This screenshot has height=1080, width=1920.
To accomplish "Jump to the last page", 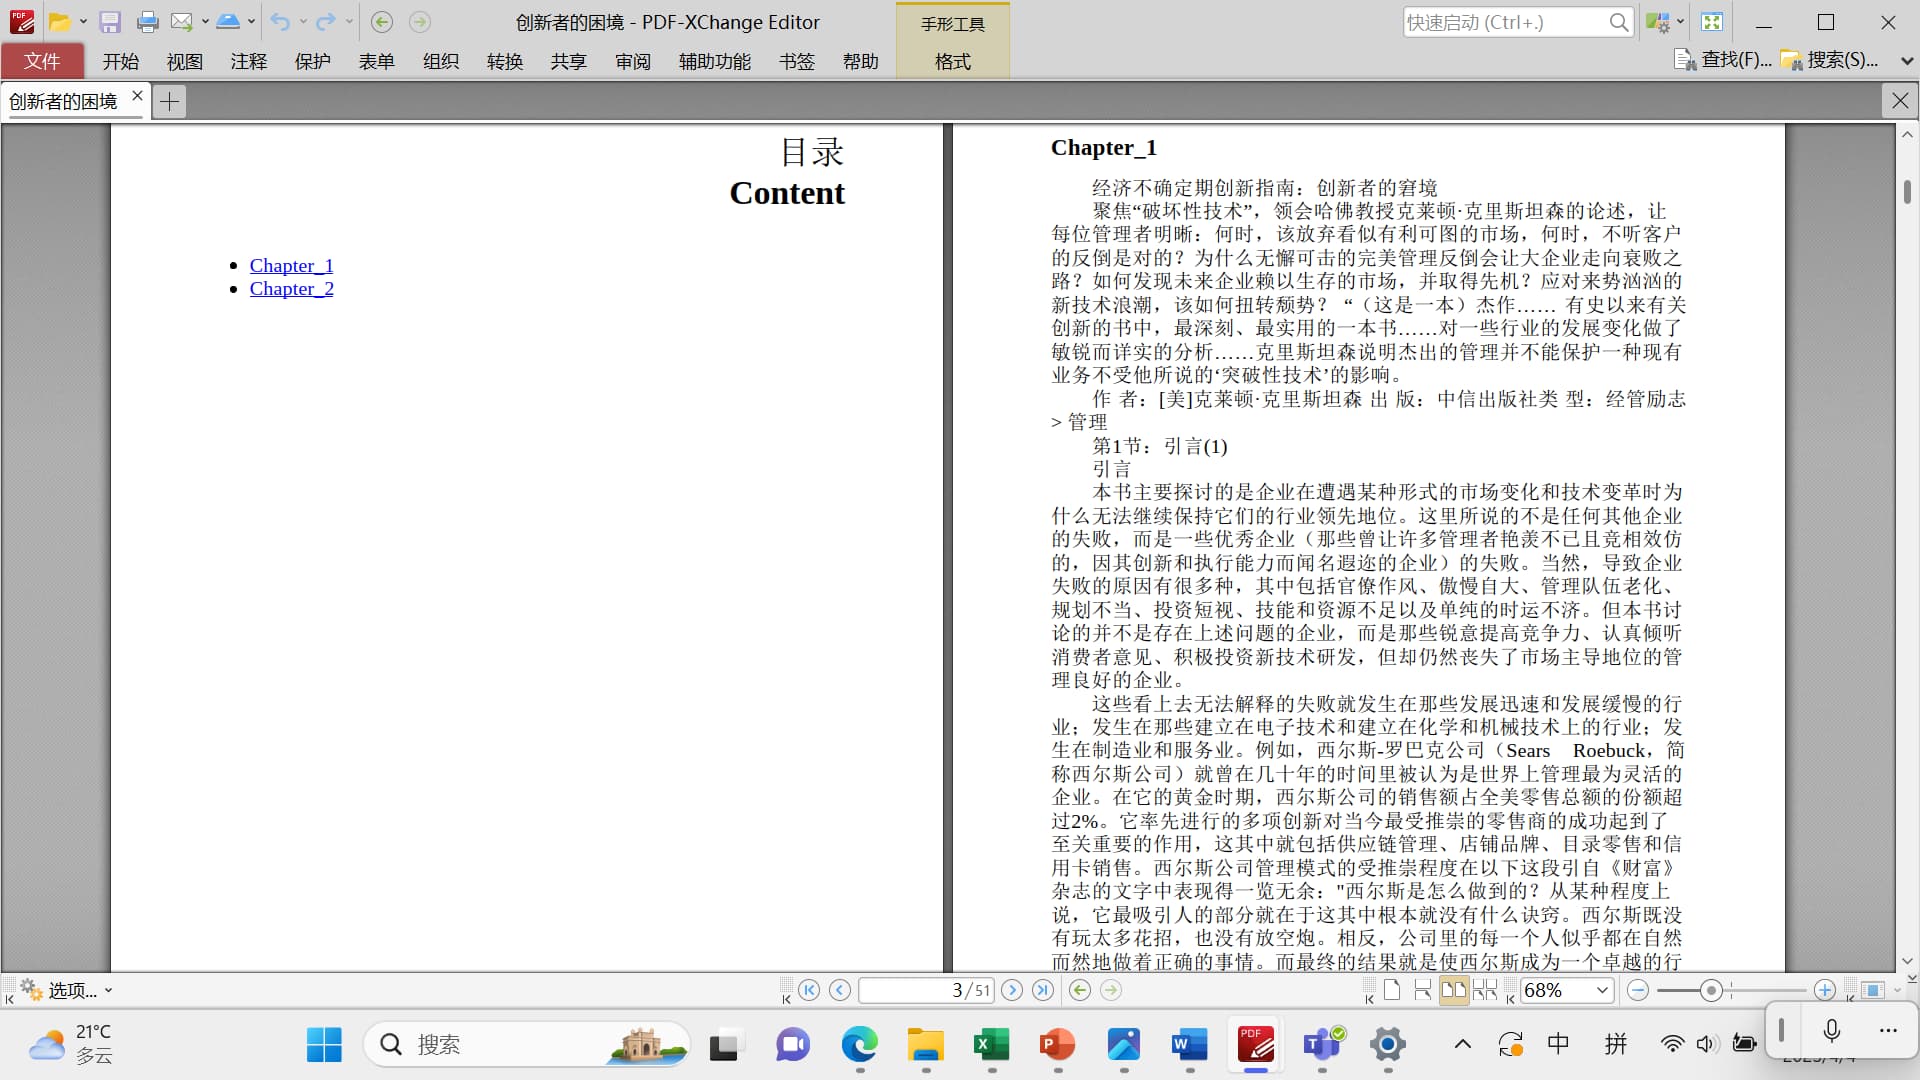I will tap(1043, 990).
